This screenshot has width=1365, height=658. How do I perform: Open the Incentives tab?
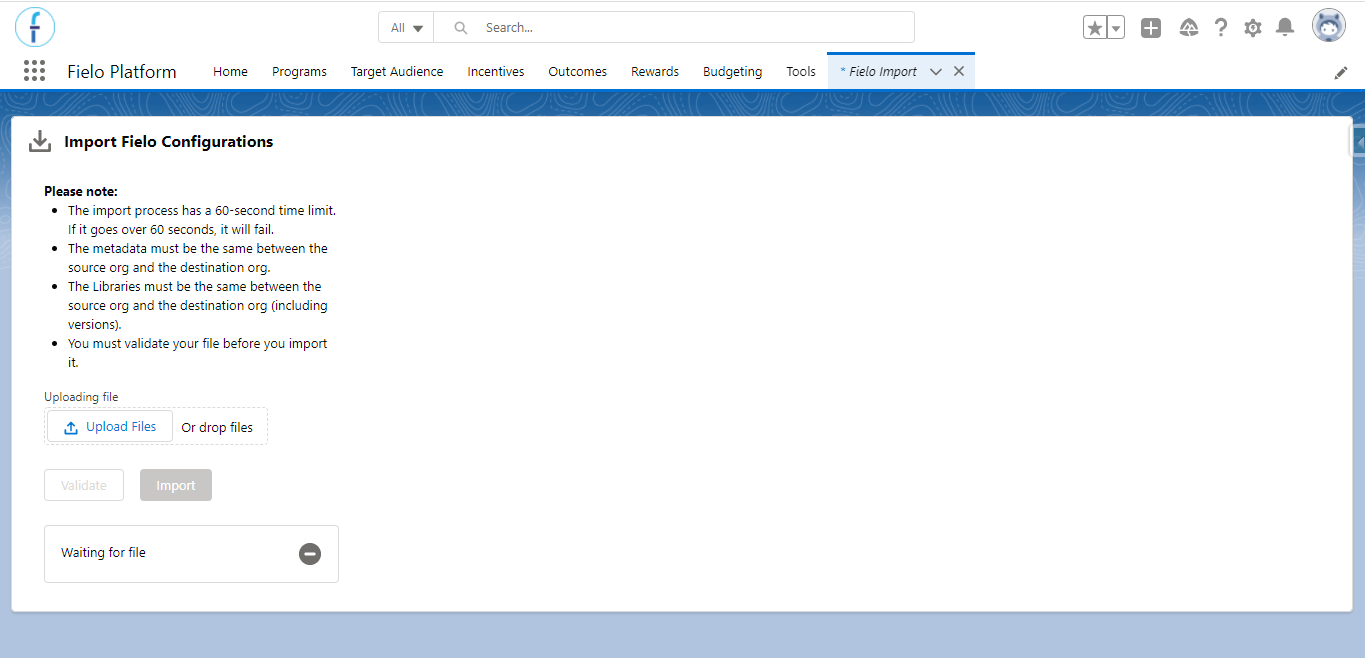[496, 71]
